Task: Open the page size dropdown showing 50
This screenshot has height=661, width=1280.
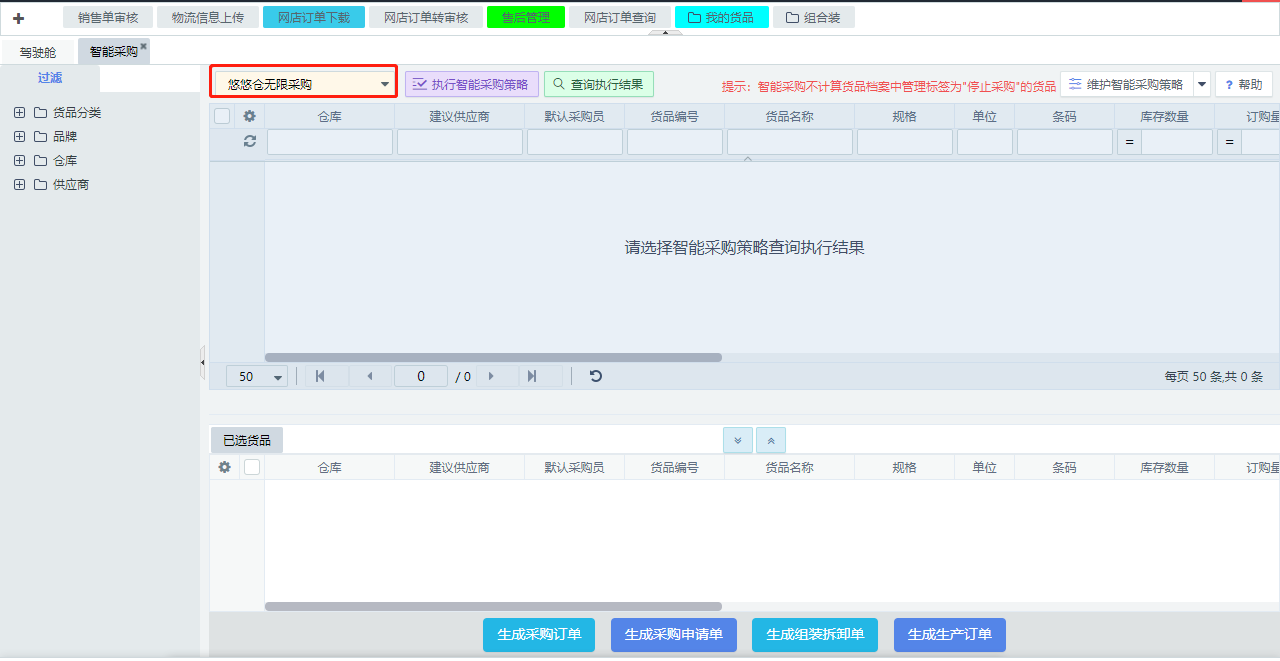Action: (x=257, y=377)
